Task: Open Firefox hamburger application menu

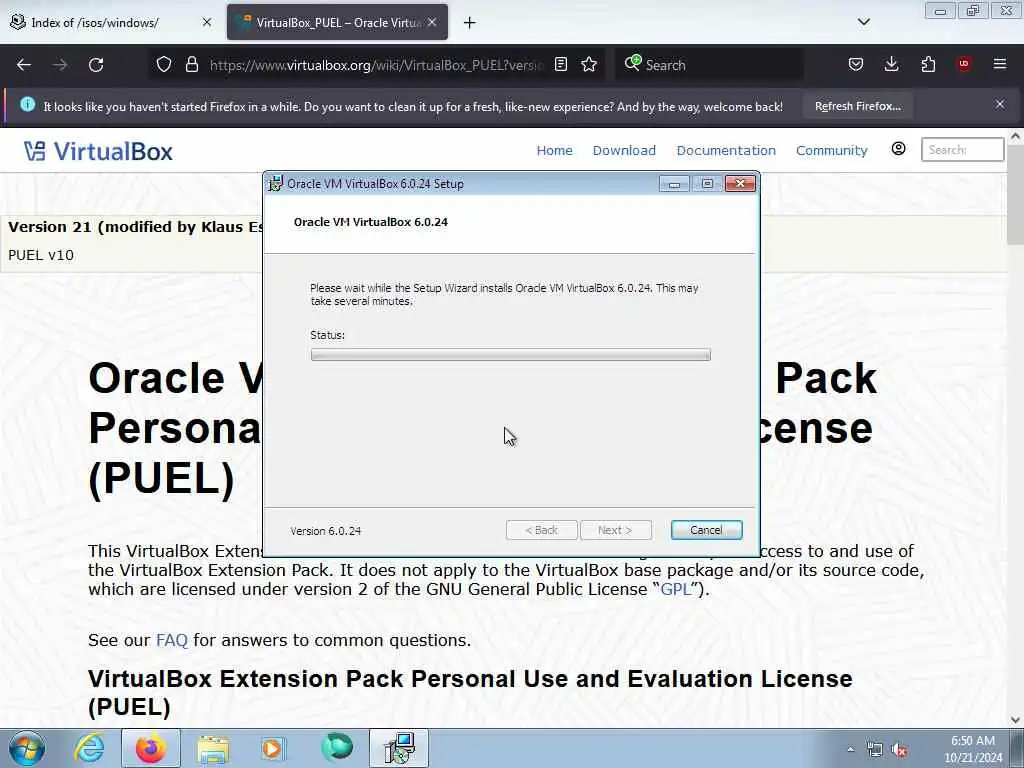Action: tap(1000, 64)
